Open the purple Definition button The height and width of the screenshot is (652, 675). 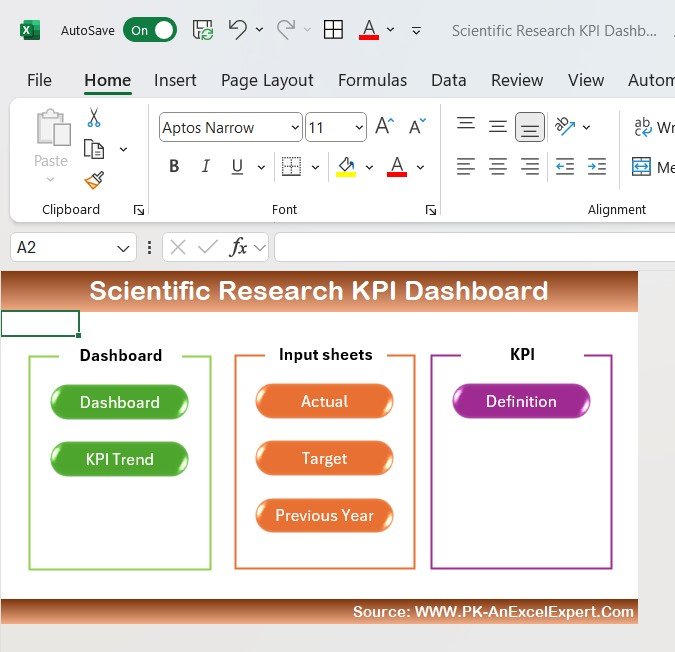click(521, 401)
